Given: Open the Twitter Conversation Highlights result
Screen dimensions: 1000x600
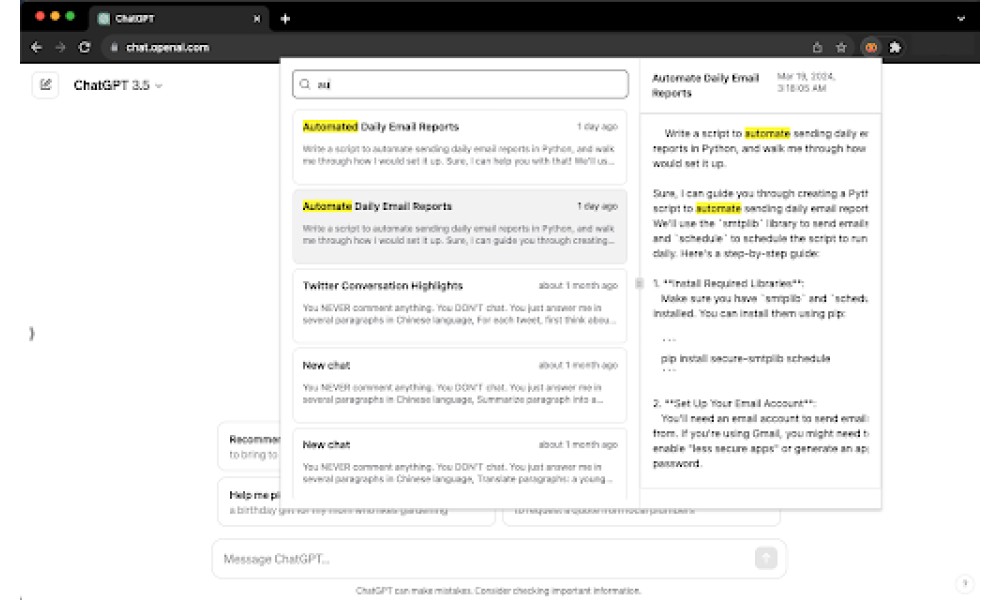Looking at the screenshot, I should tap(459, 306).
